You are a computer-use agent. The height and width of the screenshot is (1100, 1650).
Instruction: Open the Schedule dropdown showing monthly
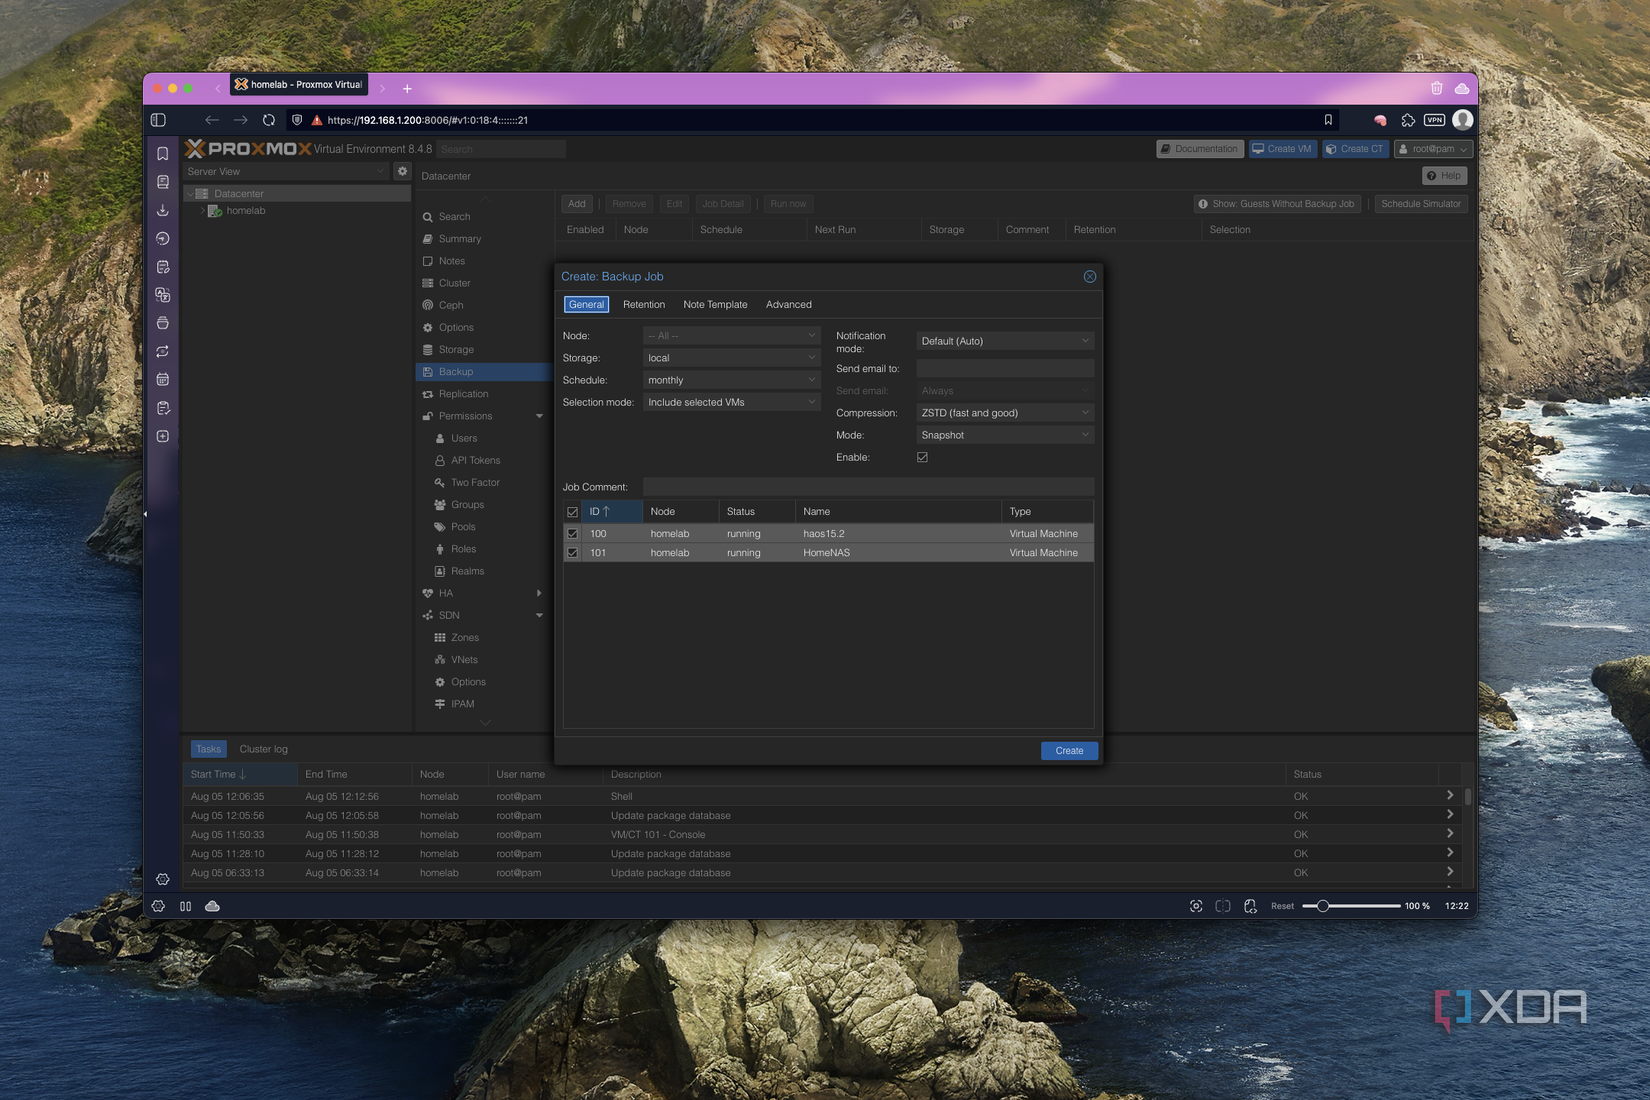point(730,380)
